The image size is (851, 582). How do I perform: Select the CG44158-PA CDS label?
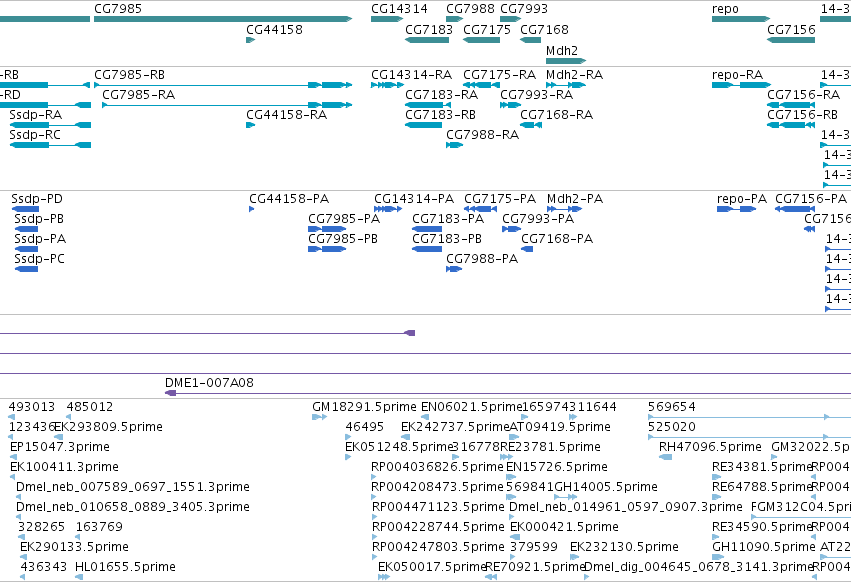(289, 199)
